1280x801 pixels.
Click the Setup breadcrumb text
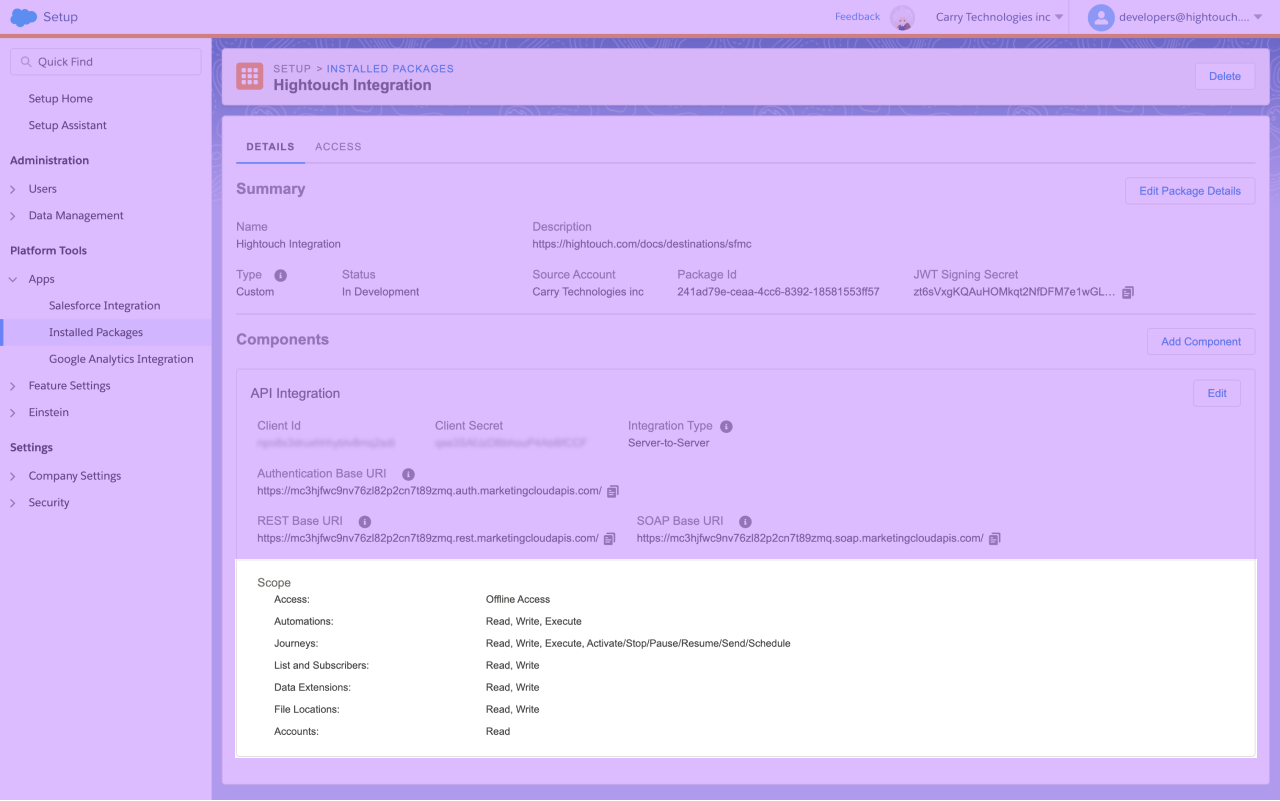(x=292, y=69)
